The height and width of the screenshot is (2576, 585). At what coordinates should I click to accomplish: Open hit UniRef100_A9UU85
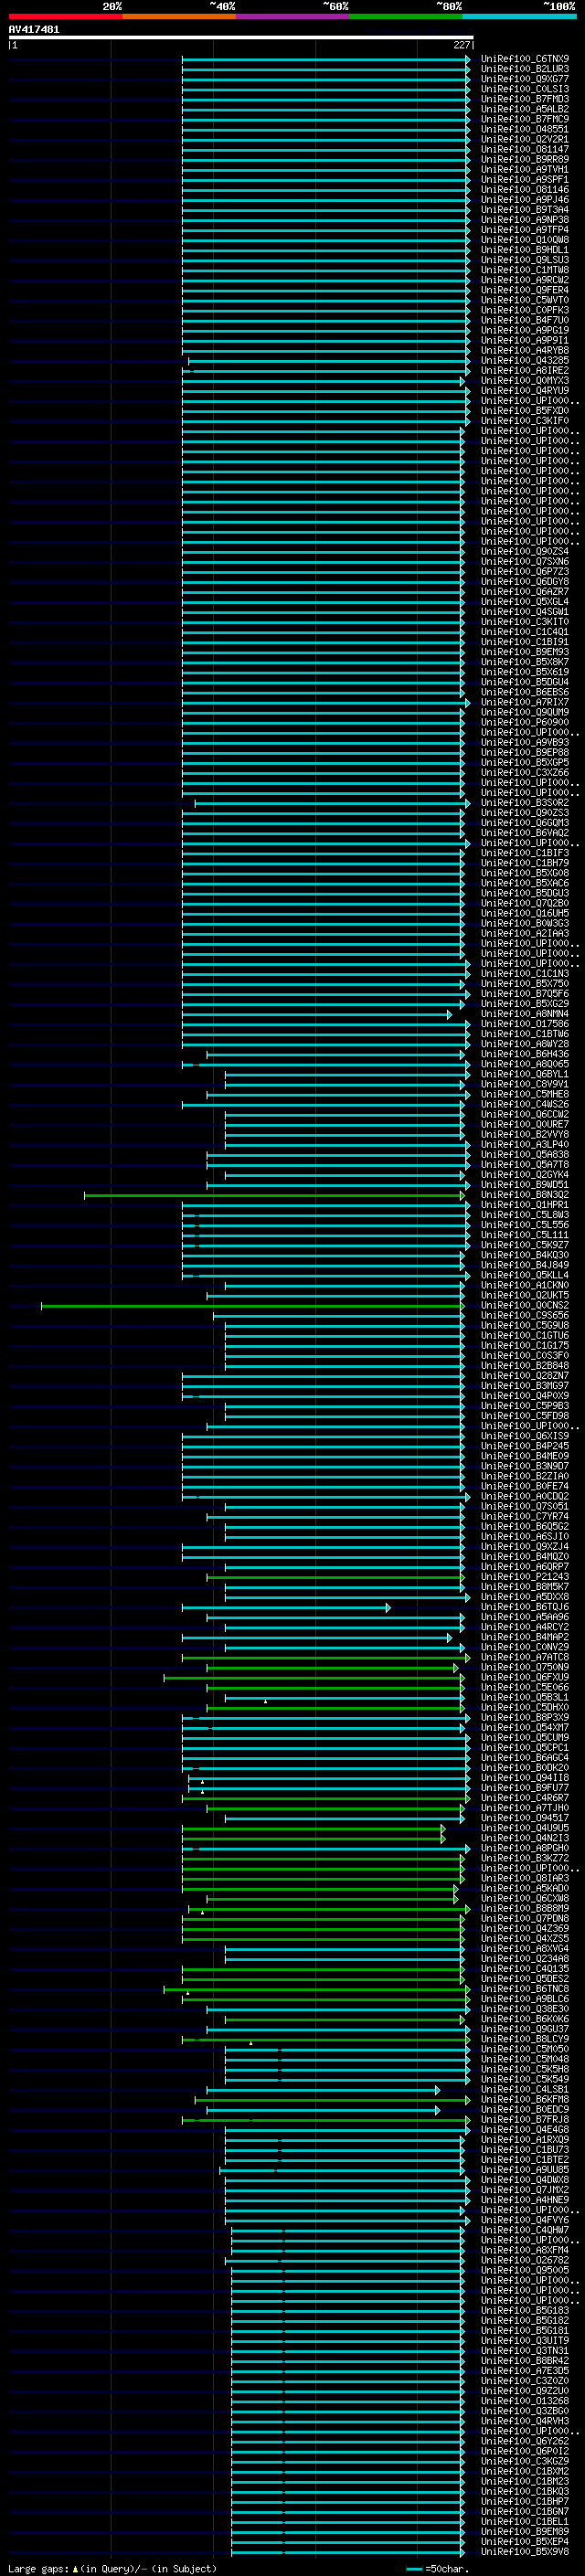coord(525,2170)
